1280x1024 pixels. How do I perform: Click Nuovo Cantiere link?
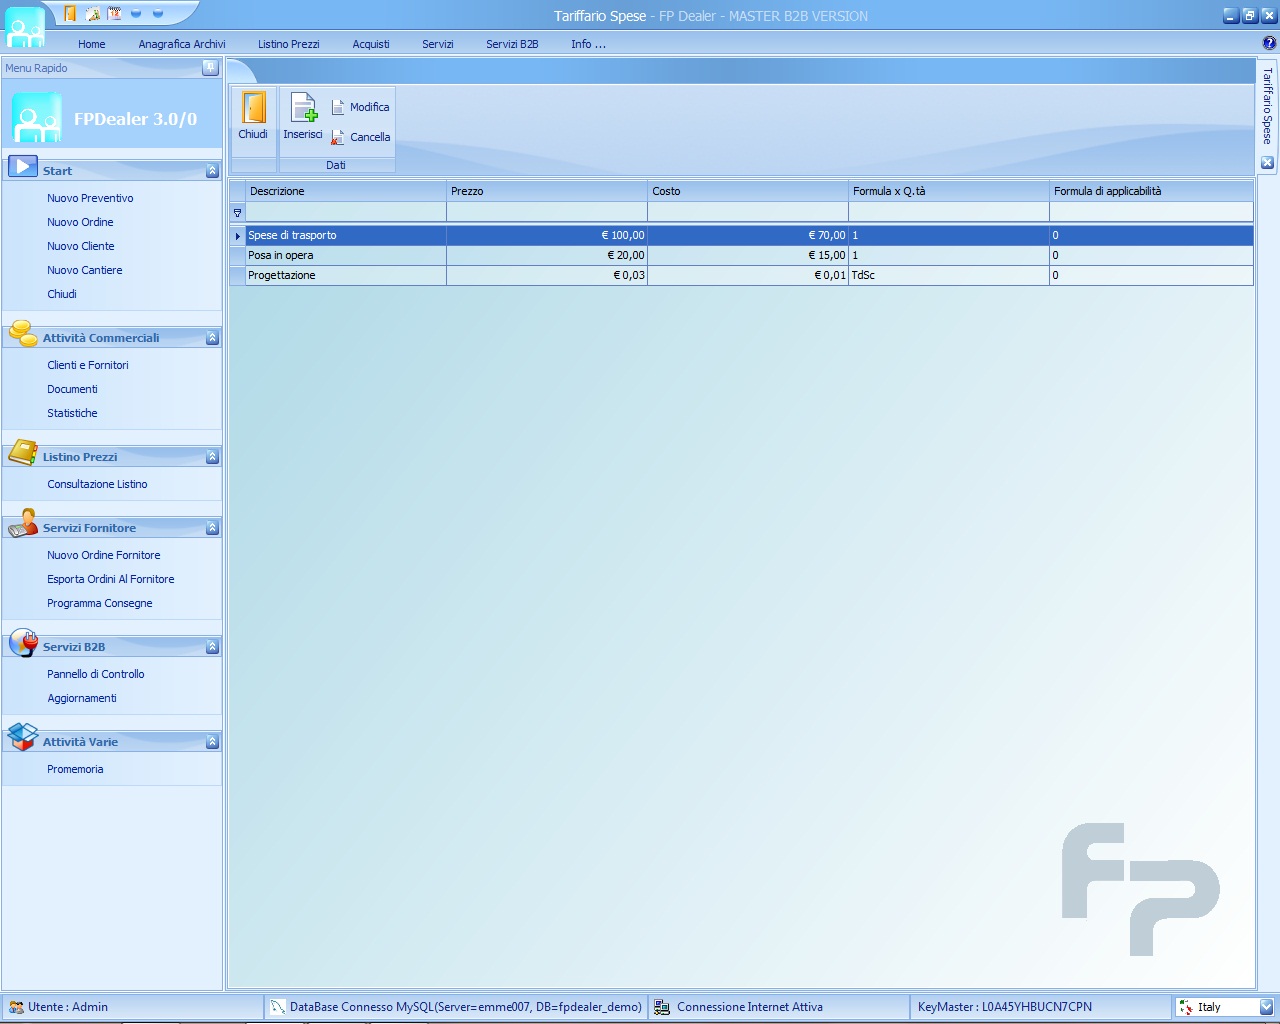[85, 270]
